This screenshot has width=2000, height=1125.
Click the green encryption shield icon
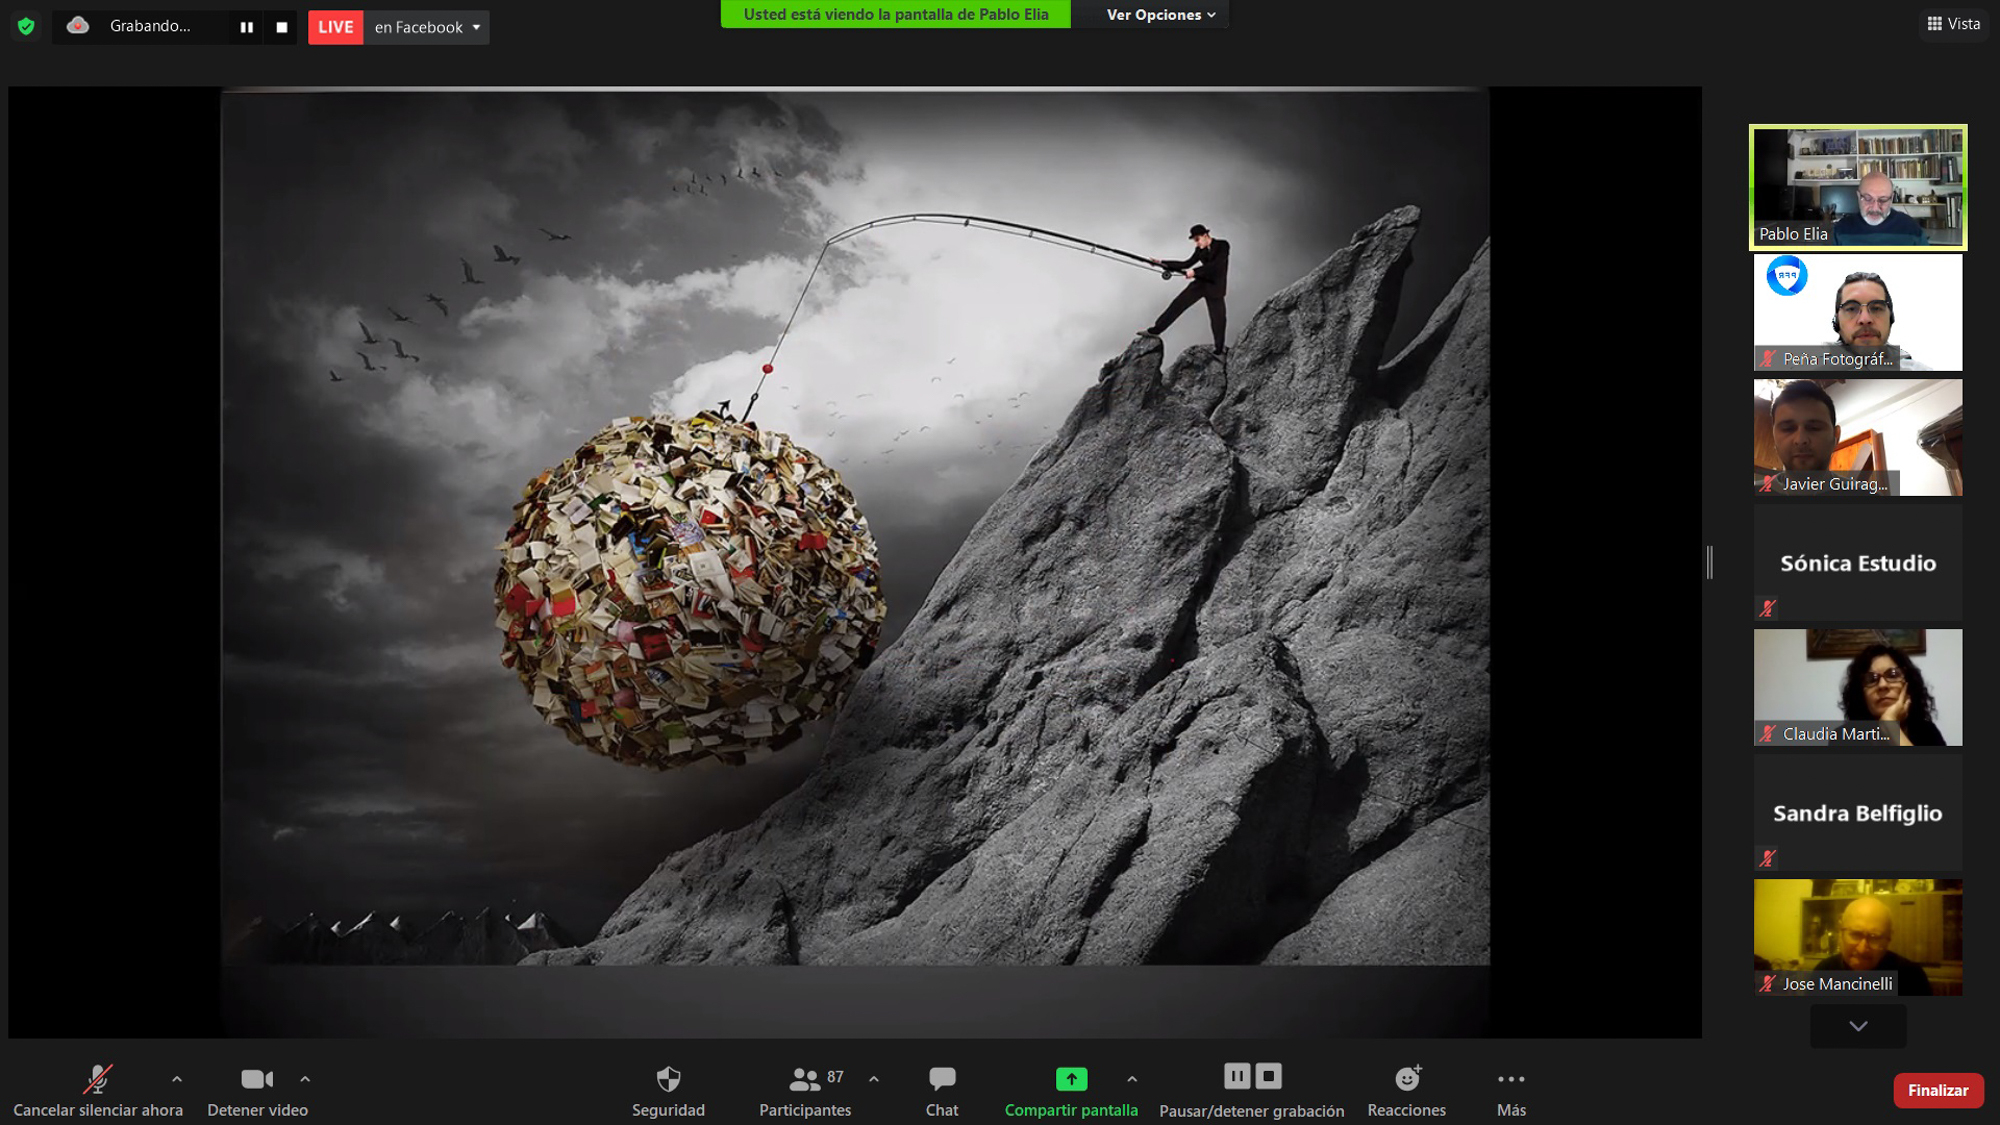pyautogui.click(x=26, y=26)
